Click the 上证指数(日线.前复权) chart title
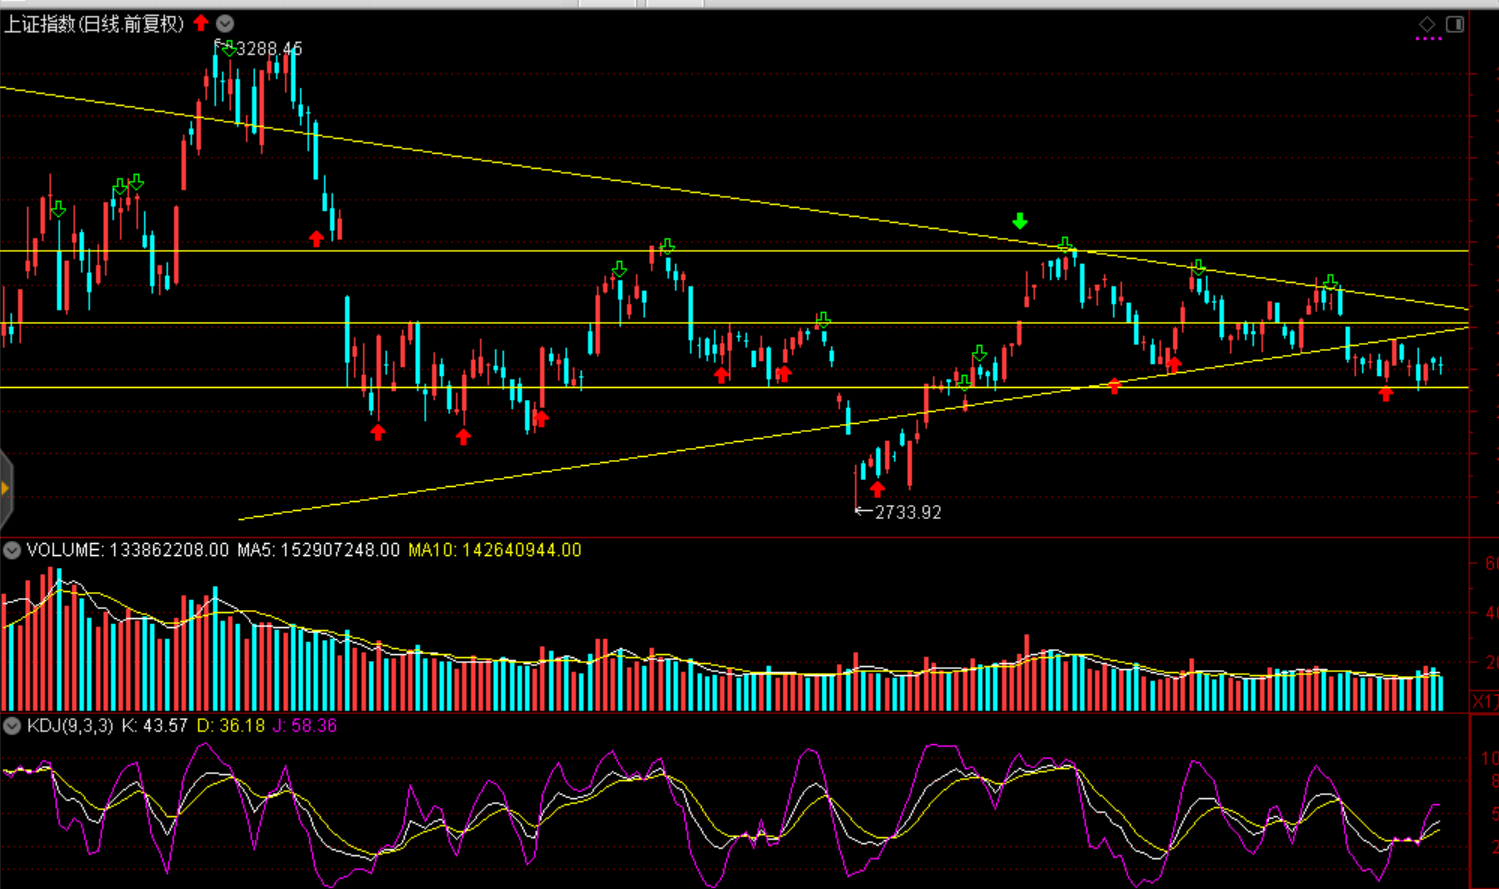This screenshot has height=889, width=1499. coord(95,24)
